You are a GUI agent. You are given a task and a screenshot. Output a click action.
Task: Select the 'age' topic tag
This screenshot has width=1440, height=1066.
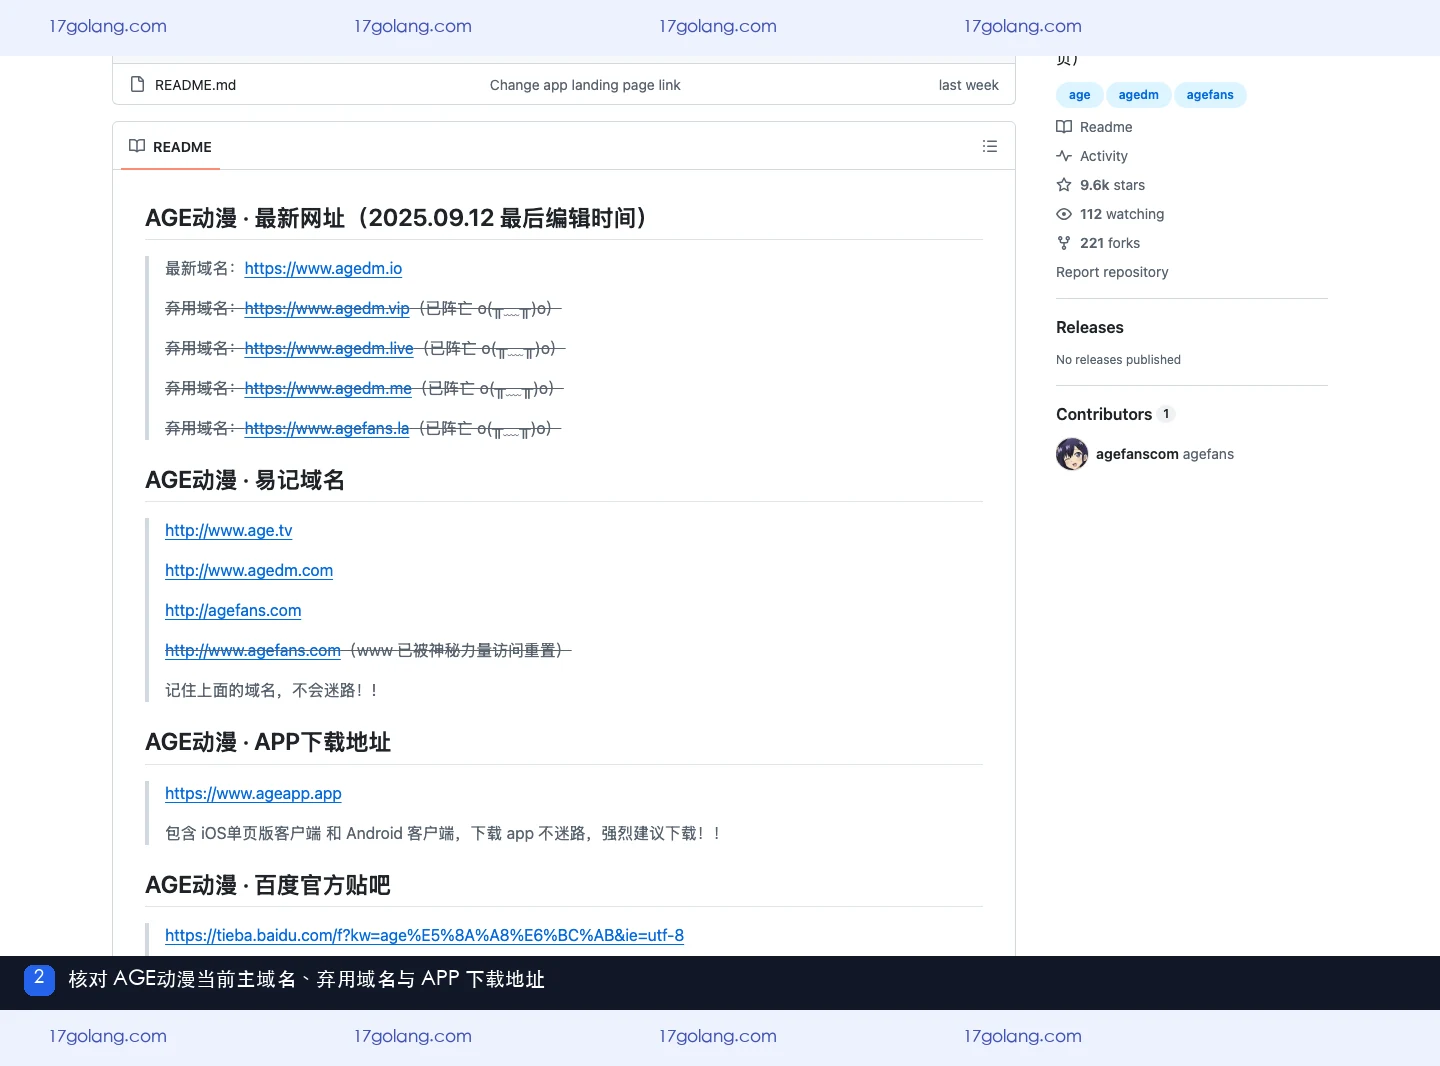pyautogui.click(x=1080, y=95)
